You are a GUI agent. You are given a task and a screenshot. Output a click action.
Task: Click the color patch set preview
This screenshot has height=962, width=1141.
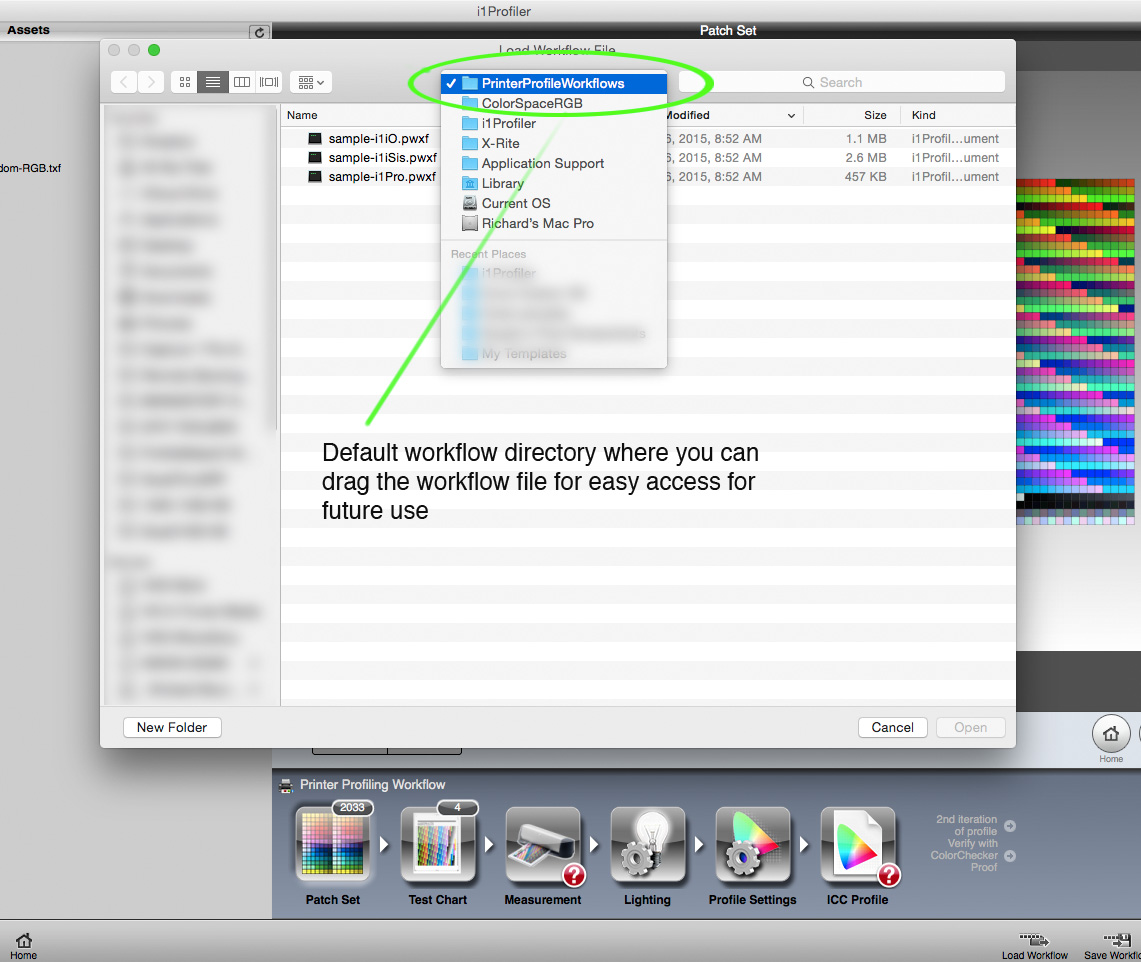[x=1076, y=351]
